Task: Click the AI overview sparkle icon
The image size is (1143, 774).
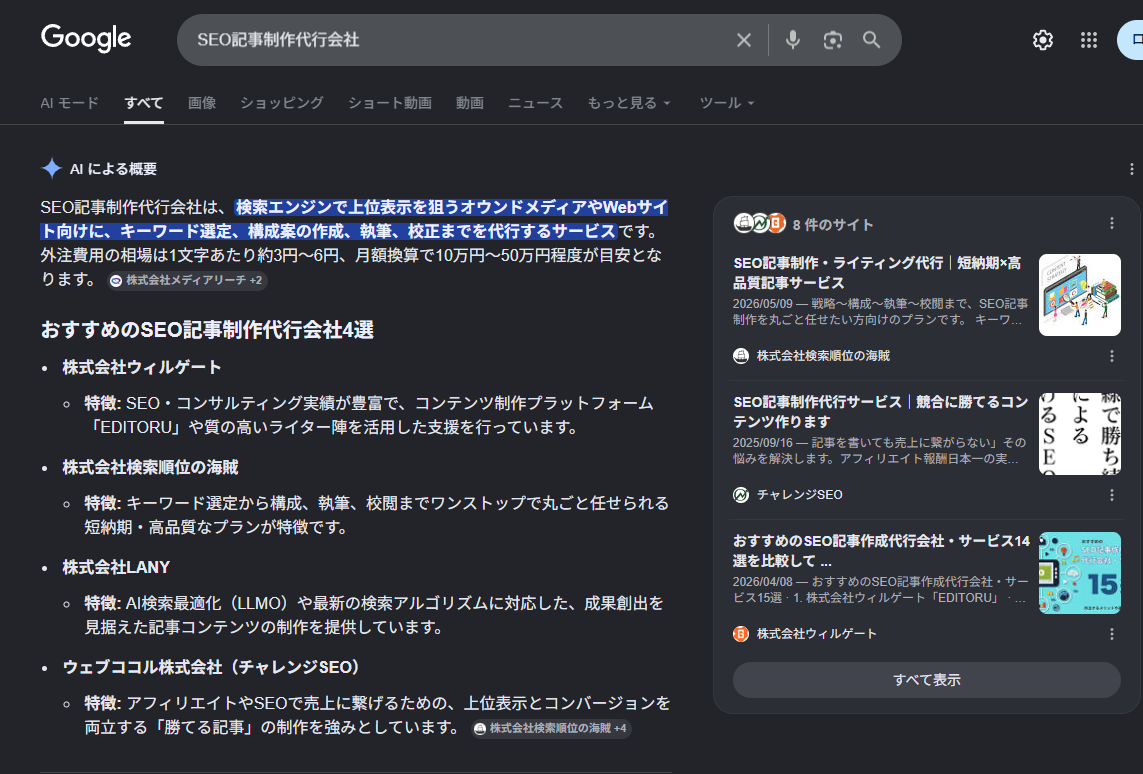Action: coord(52,168)
